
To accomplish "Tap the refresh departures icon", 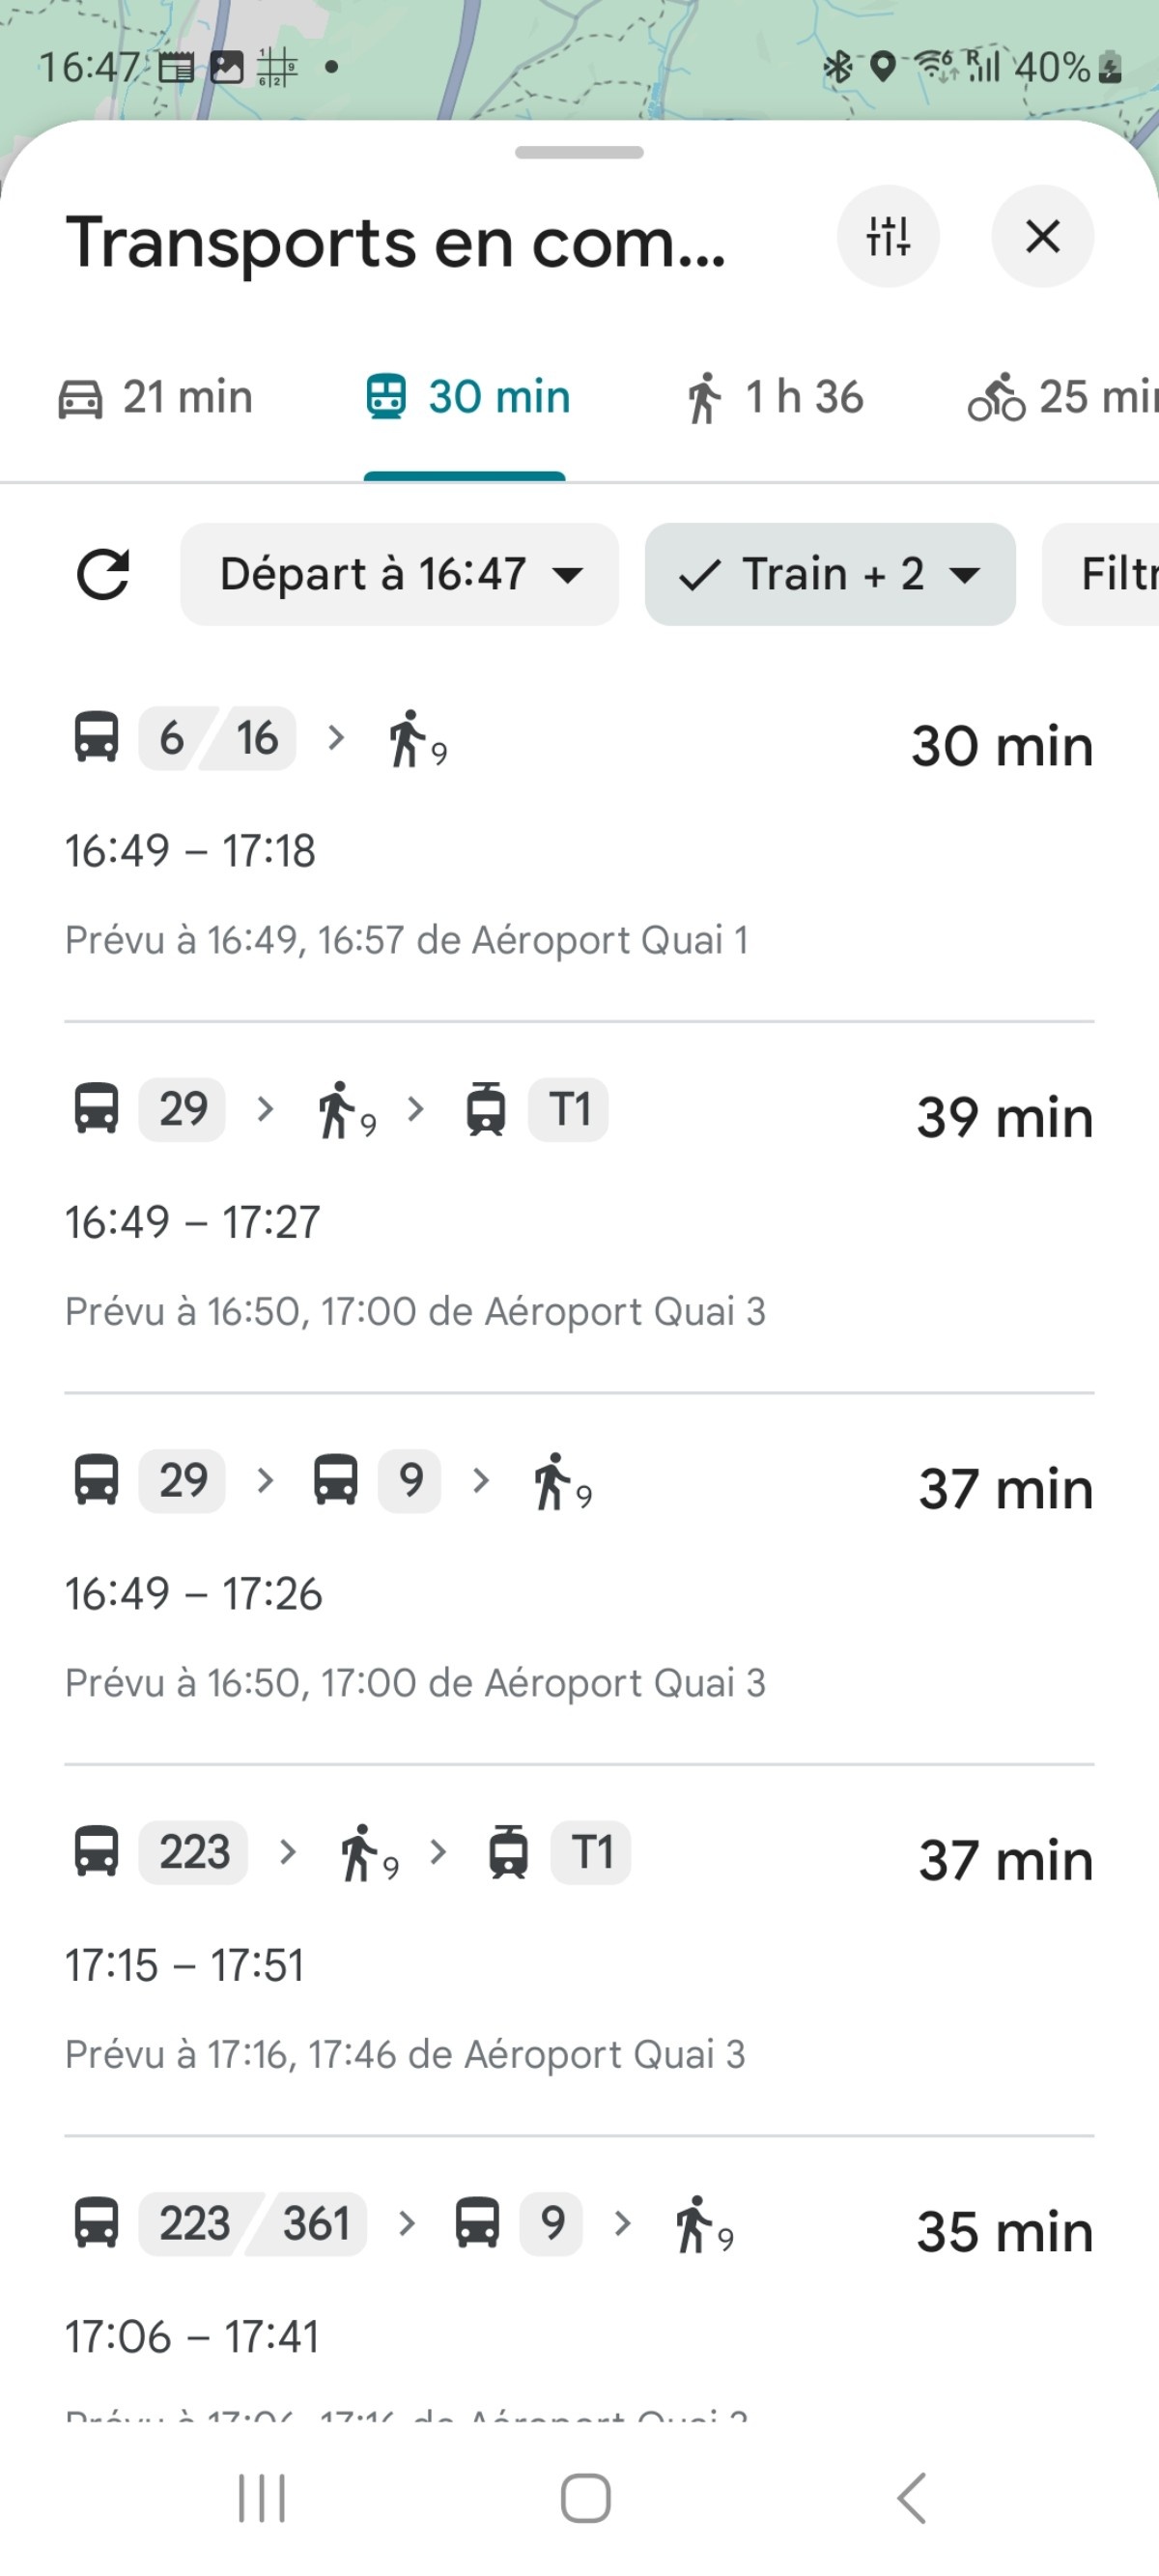I will (103, 574).
